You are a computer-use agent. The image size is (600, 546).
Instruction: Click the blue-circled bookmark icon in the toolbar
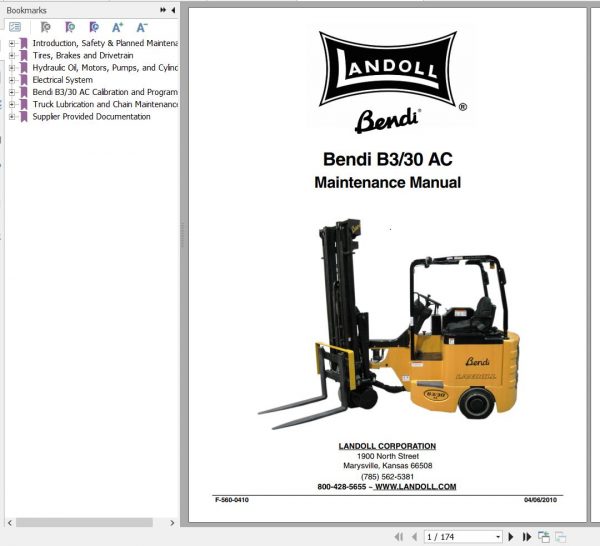[x=94, y=27]
